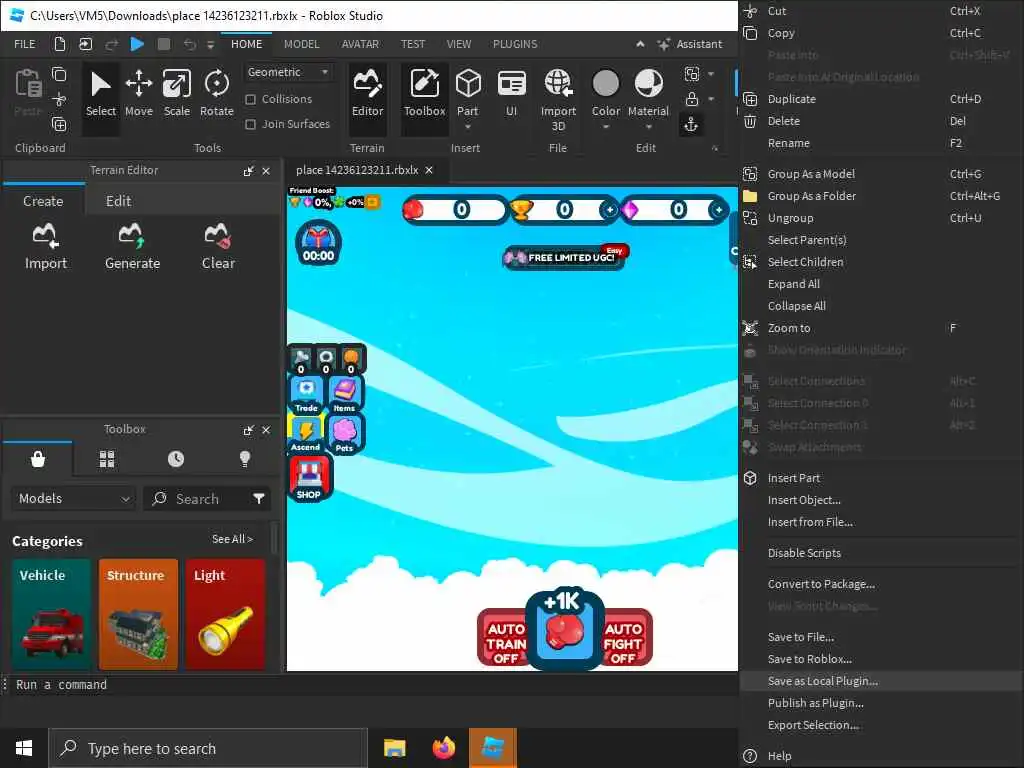Click the SHOP button in game viewport
Viewport: 1024px width, 768px height.
pyautogui.click(x=309, y=478)
